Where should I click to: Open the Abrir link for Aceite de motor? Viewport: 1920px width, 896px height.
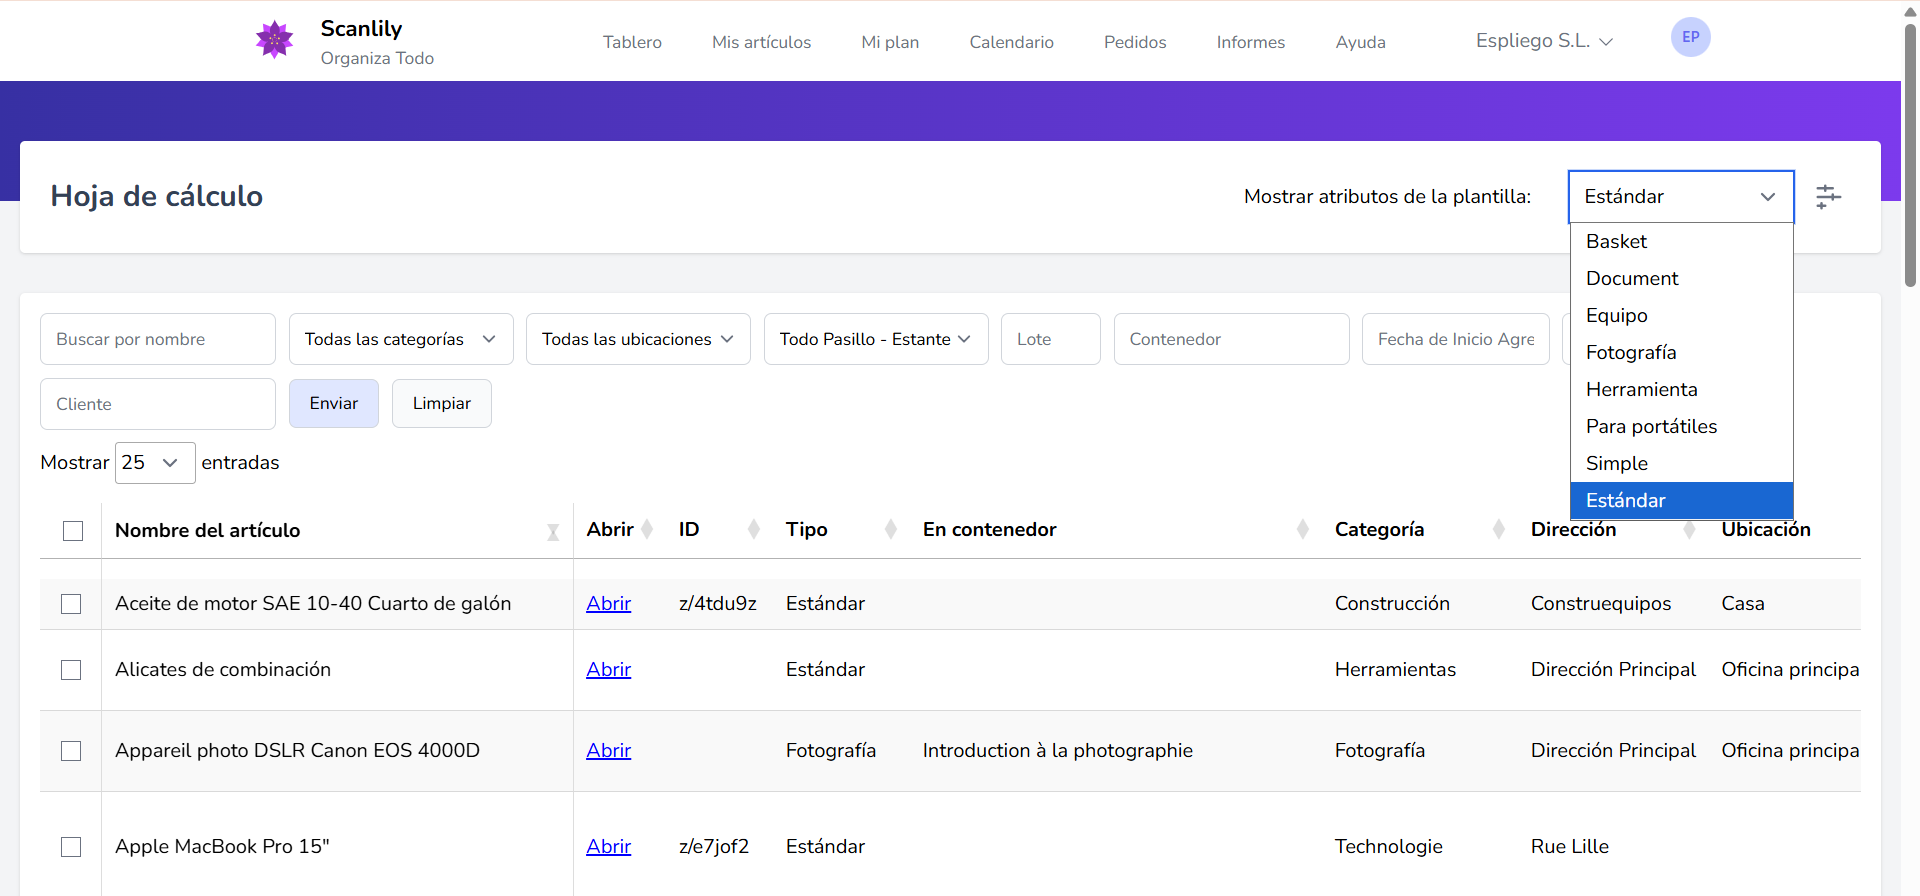click(x=608, y=604)
